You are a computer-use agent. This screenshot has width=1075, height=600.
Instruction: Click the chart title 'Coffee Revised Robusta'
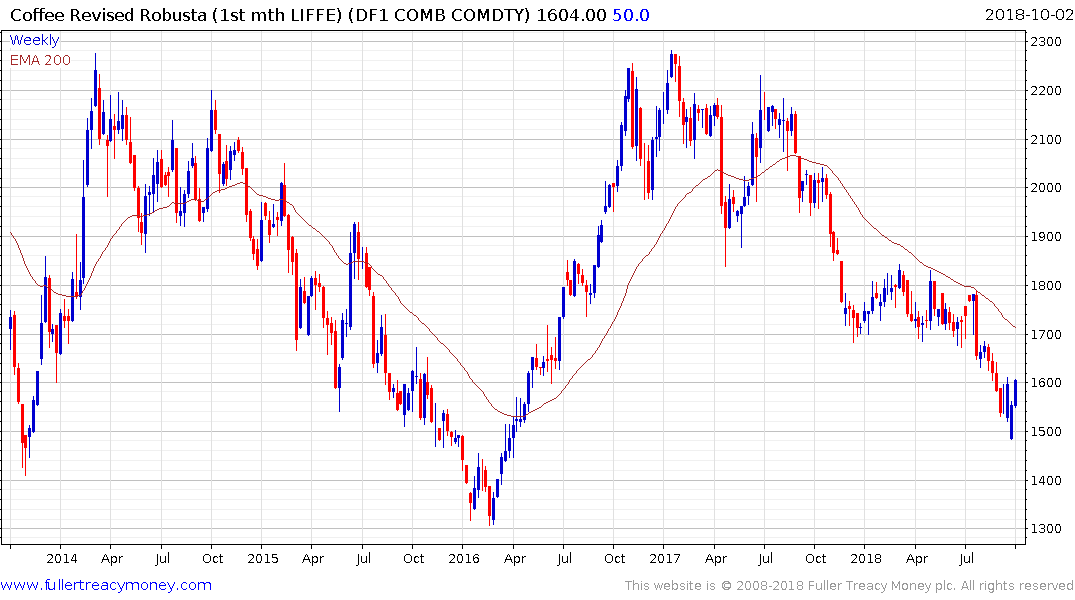point(108,15)
